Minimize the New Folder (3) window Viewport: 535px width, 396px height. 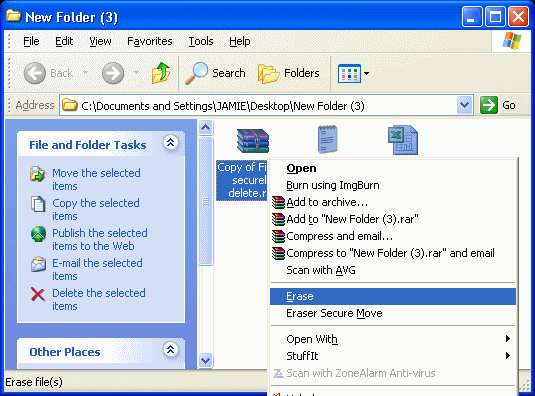pos(472,16)
